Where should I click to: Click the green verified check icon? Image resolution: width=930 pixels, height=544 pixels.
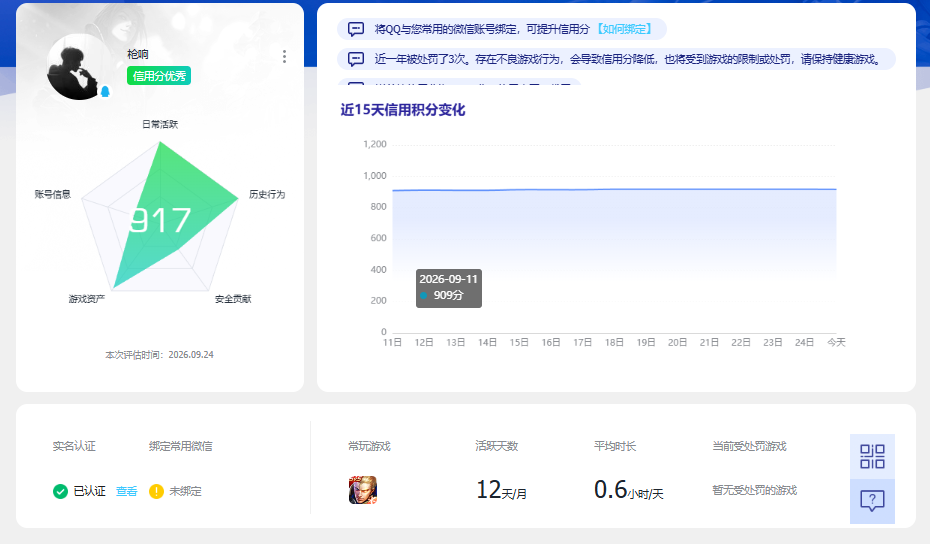[60, 491]
